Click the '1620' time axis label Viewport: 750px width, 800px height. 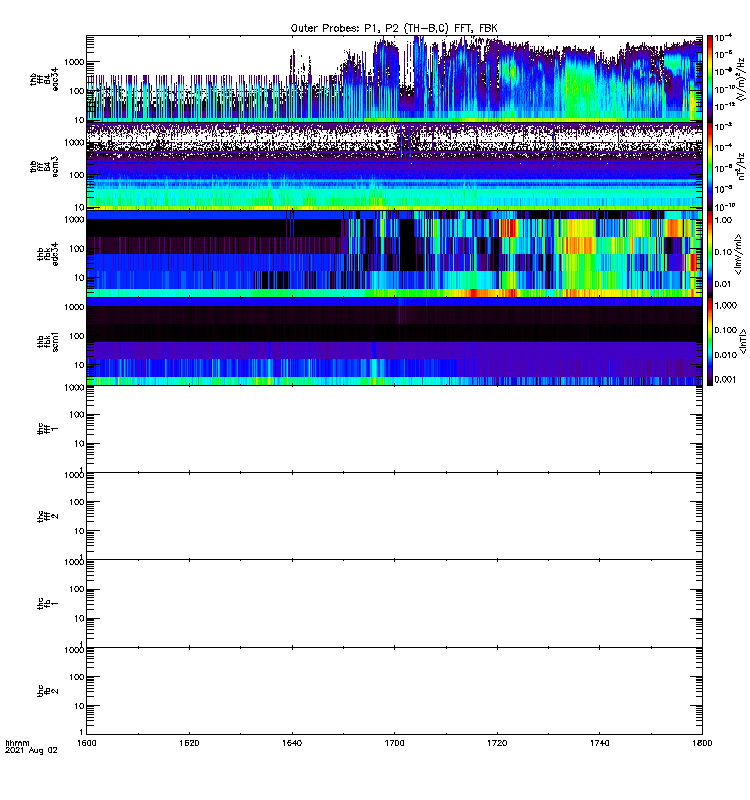tap(189, 743)
